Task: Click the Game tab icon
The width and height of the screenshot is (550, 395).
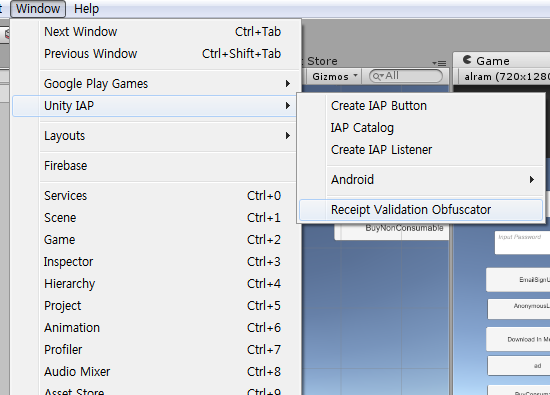Action: tap(467, 60)
